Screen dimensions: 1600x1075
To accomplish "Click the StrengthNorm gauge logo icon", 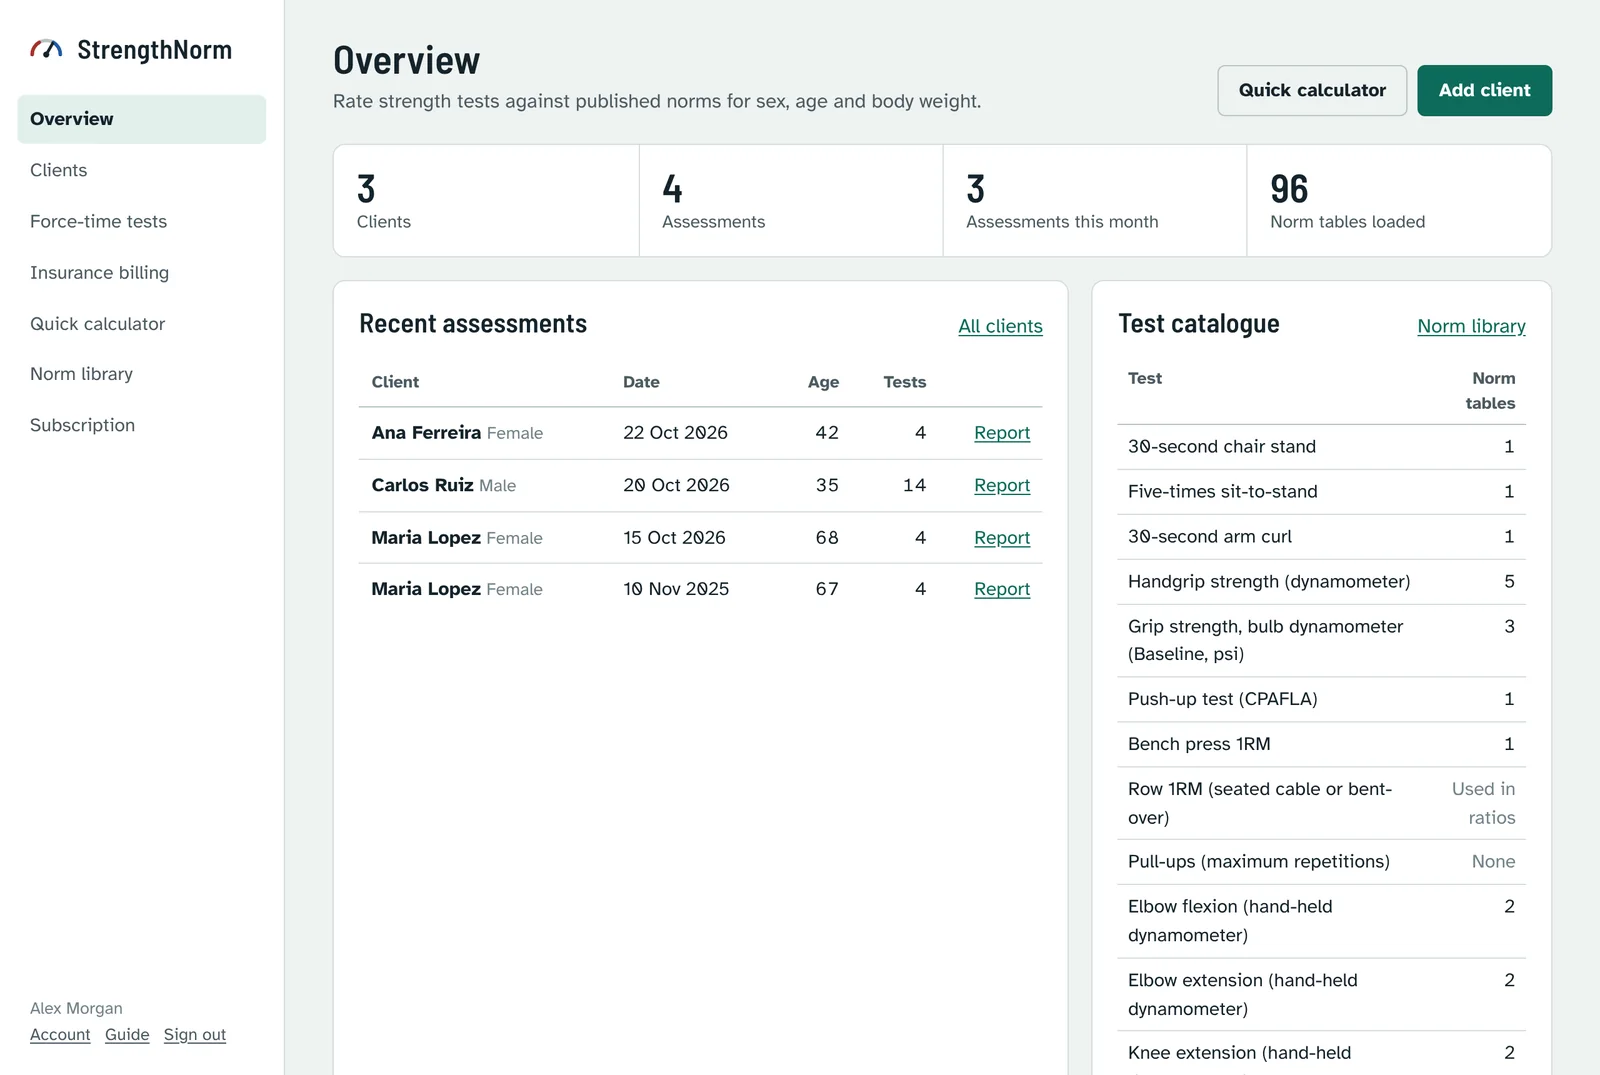I will [46, 49].
